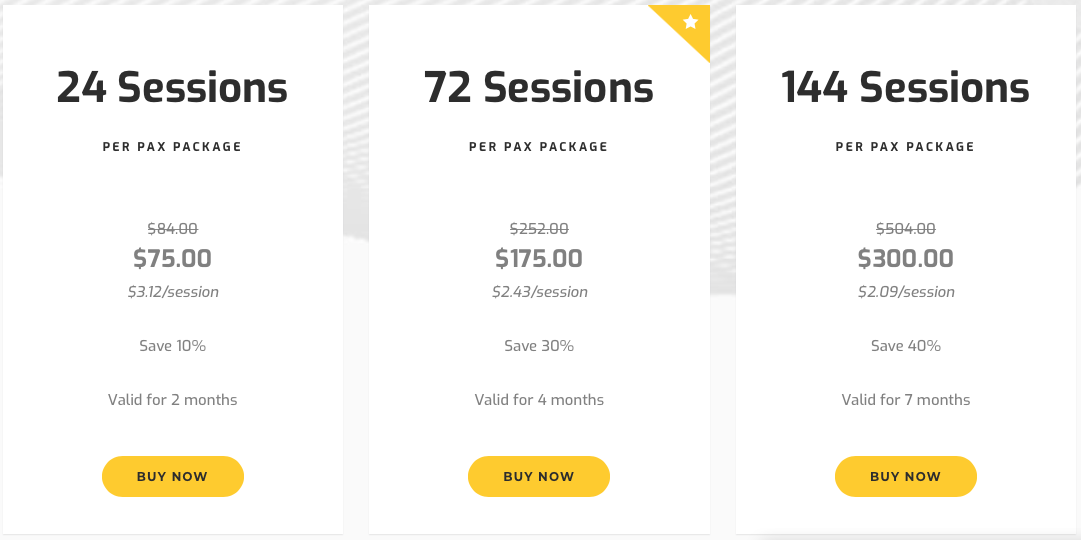Click the crossed-out $252.00 original price
Viewport: 1081px width, 540px height.
539,228
